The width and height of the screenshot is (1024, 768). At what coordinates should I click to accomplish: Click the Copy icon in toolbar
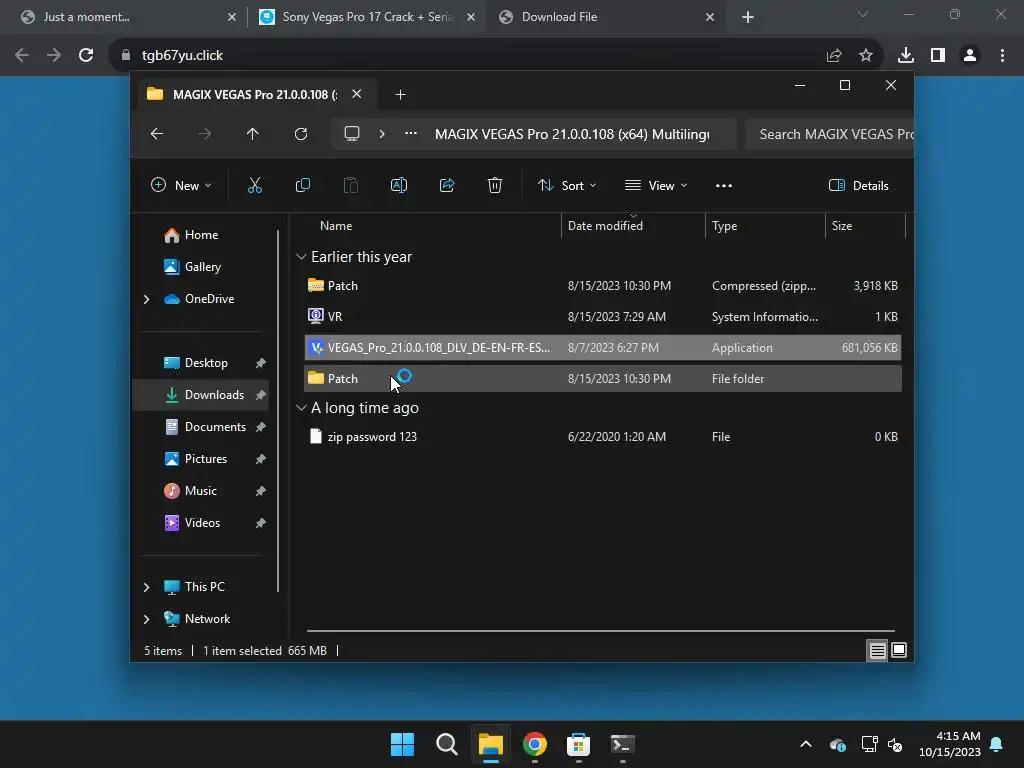(302, 185)
